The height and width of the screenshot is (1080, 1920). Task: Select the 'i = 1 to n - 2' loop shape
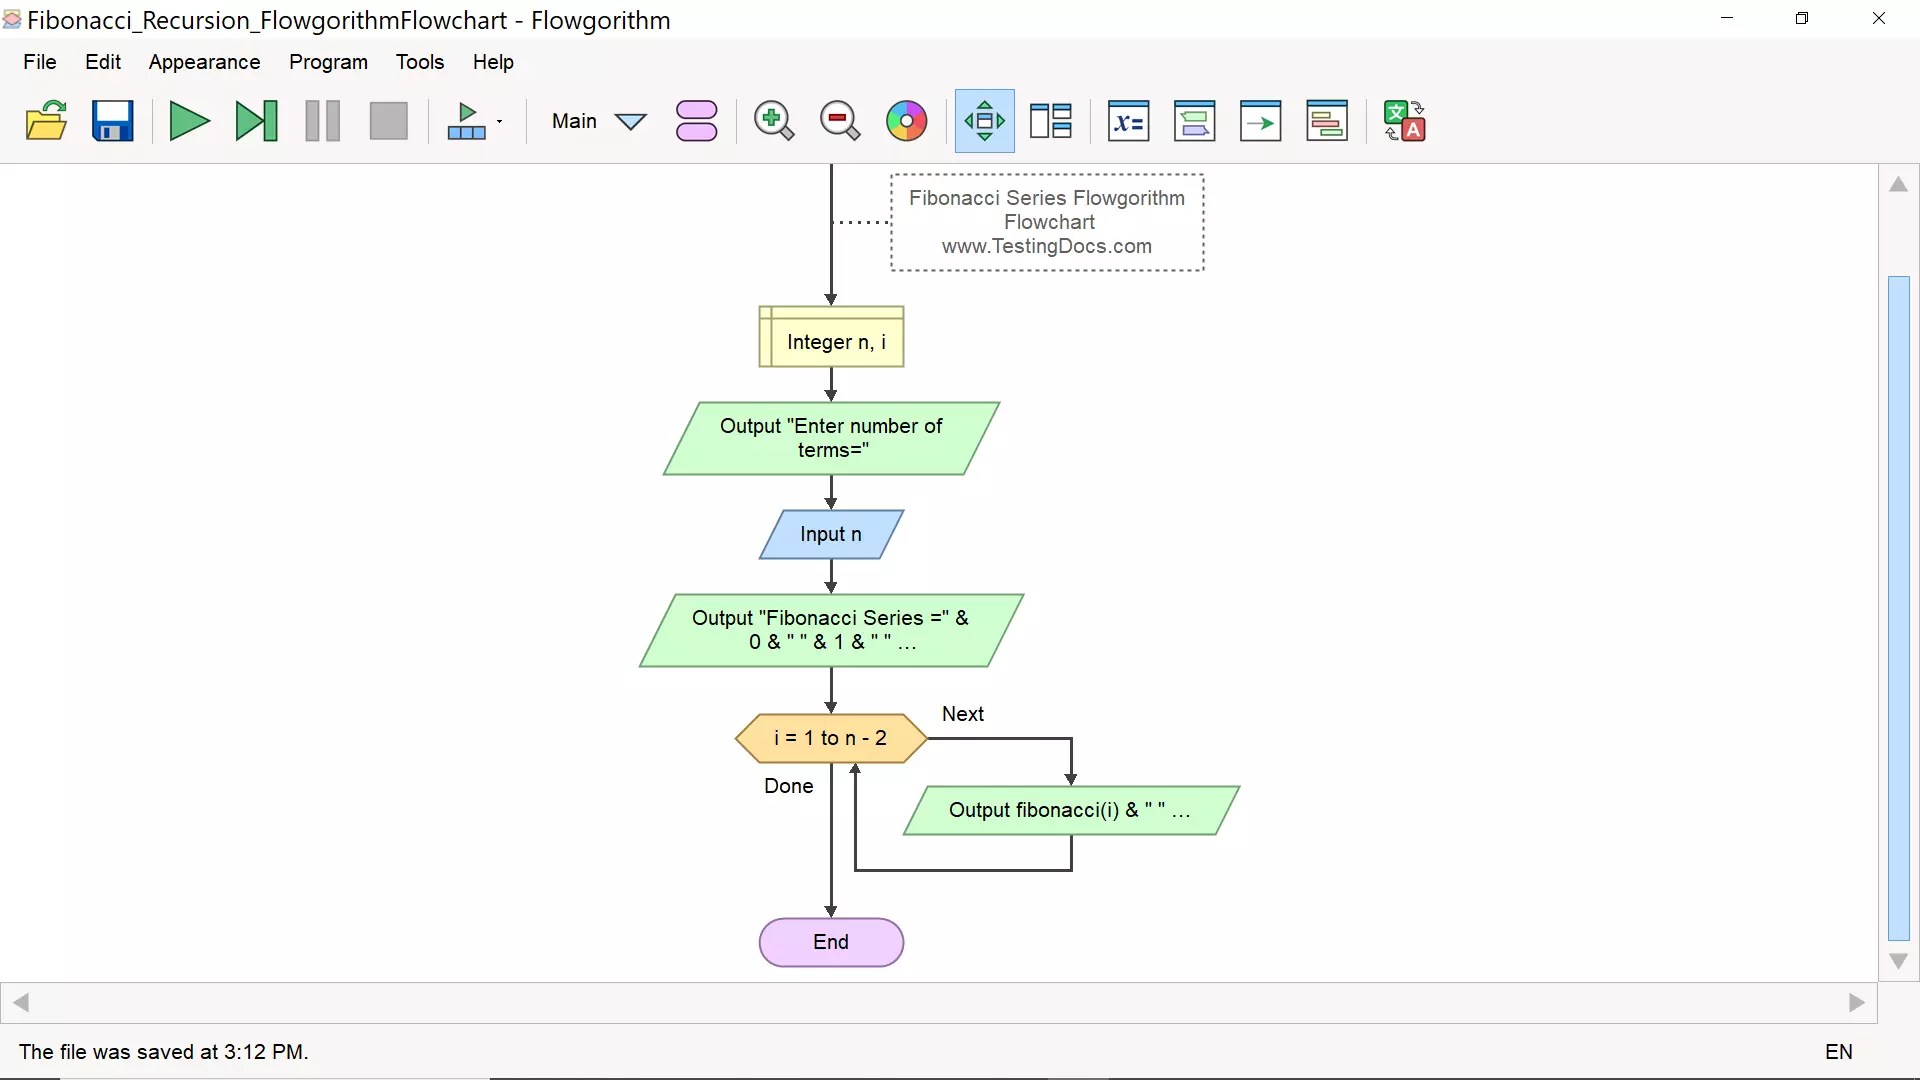(x=831, y=738)
